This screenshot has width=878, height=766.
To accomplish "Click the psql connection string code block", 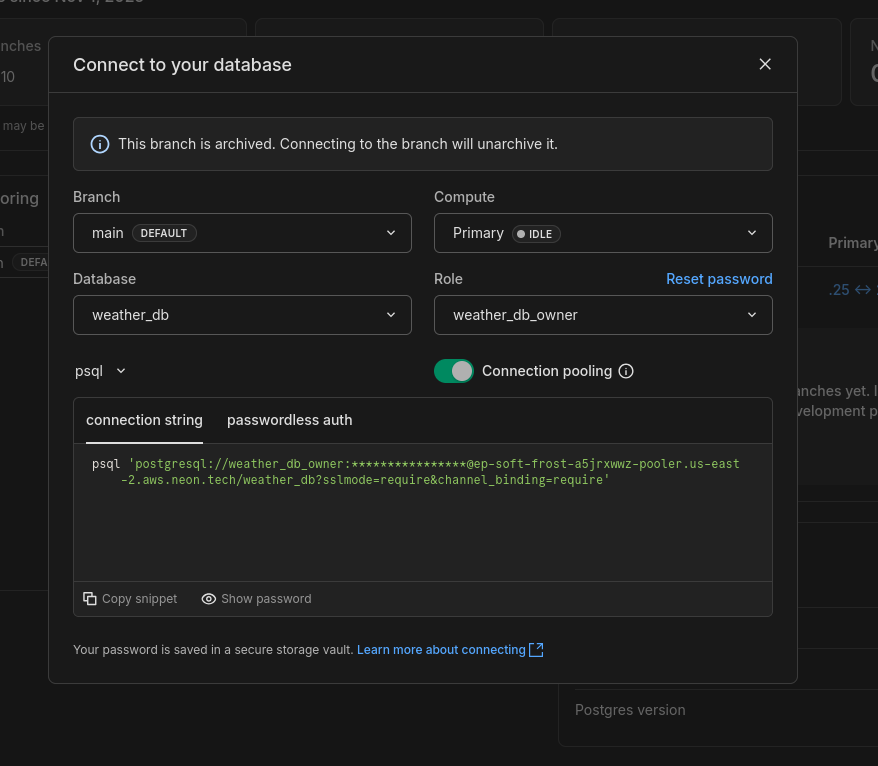I will tap(420, 472).
